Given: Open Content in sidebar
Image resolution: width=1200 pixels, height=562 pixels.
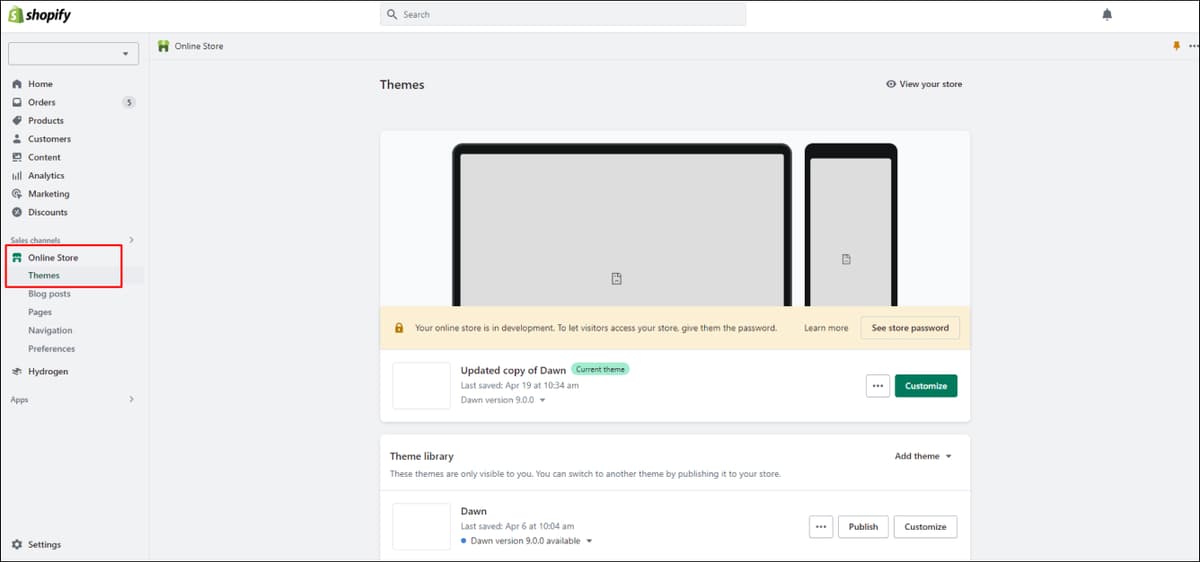Looking at the screenshot, I should pyautogui.click(x=44, y=157).
